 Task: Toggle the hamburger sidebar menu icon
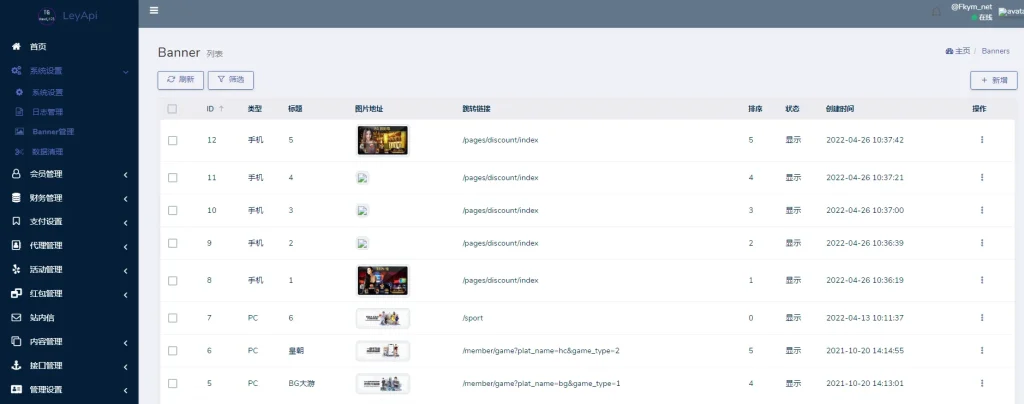(x=153, y=11)
